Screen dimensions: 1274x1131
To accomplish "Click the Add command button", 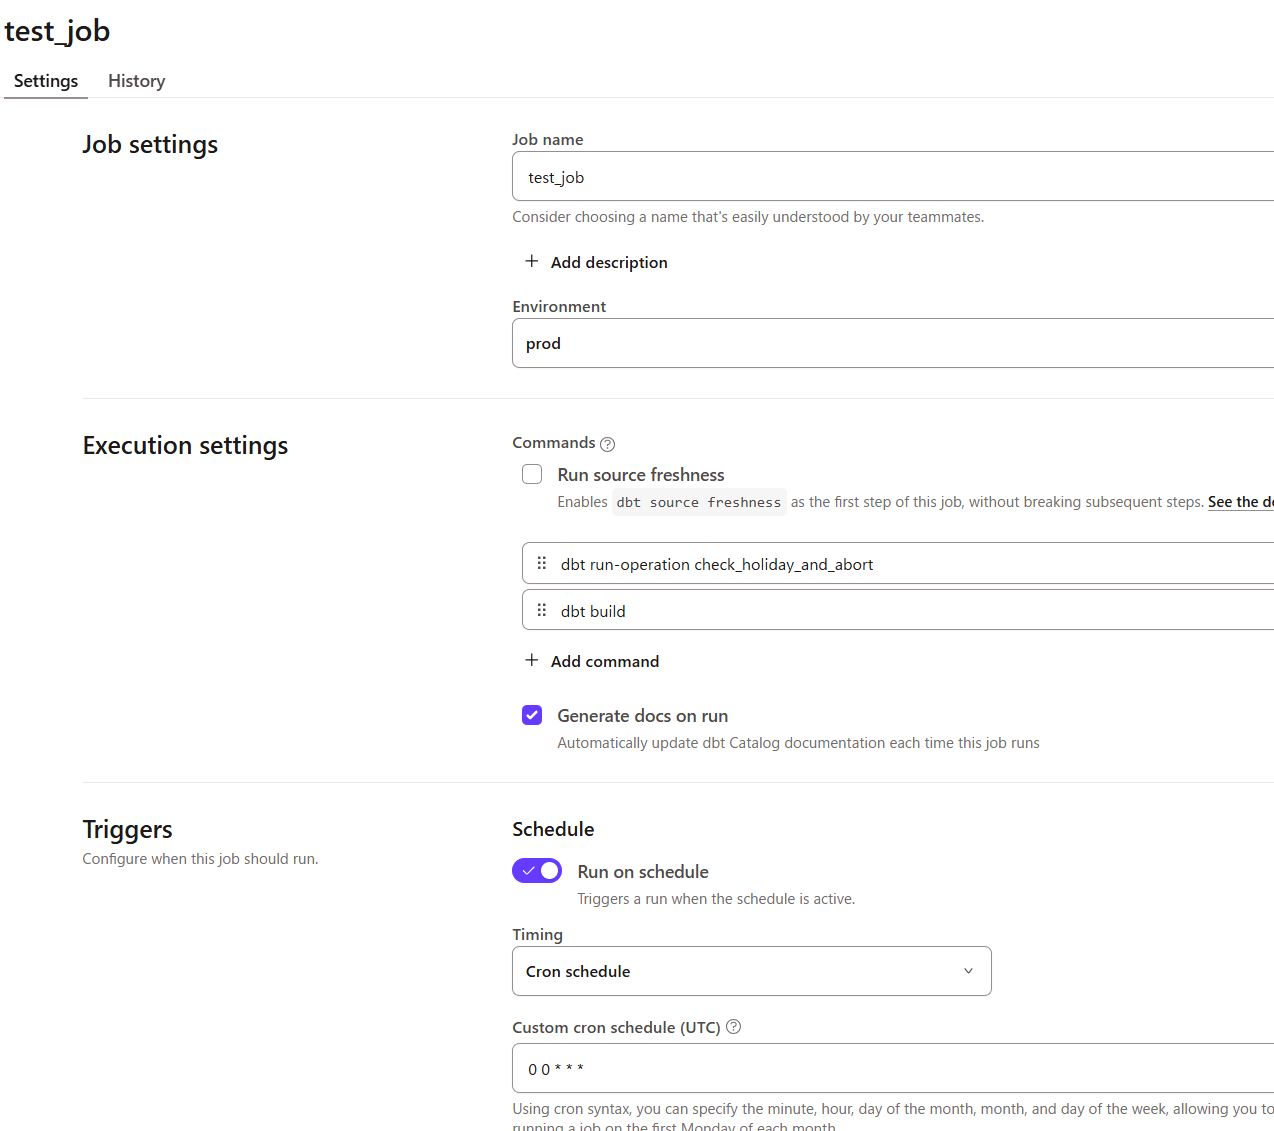I will [604, 661].
